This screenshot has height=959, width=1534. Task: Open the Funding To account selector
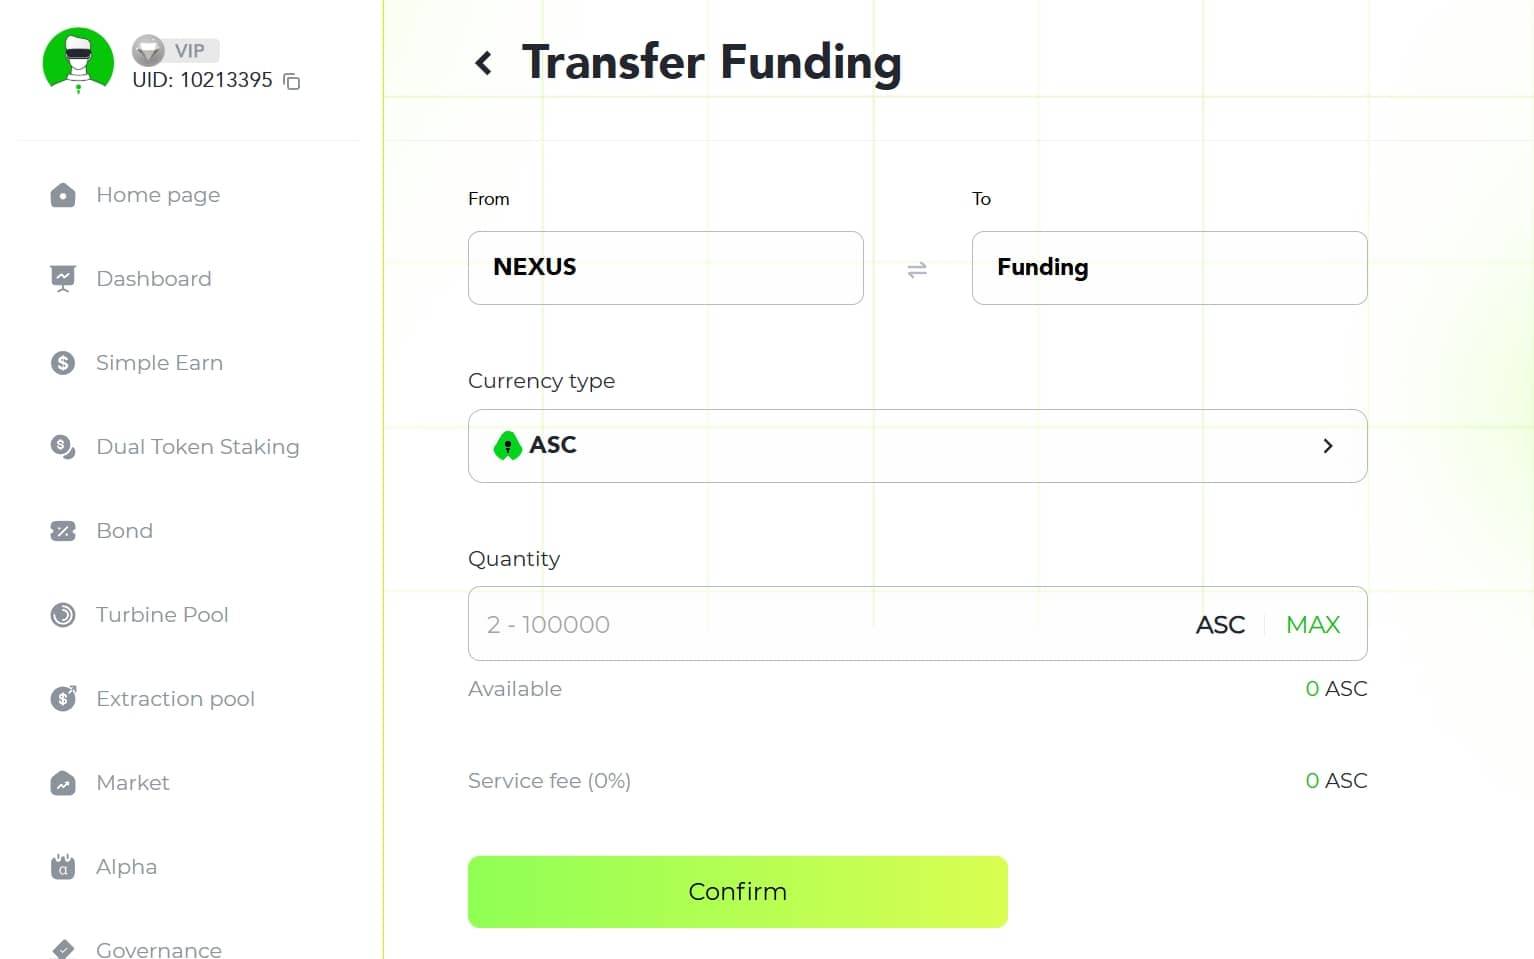coord(1169,268)
